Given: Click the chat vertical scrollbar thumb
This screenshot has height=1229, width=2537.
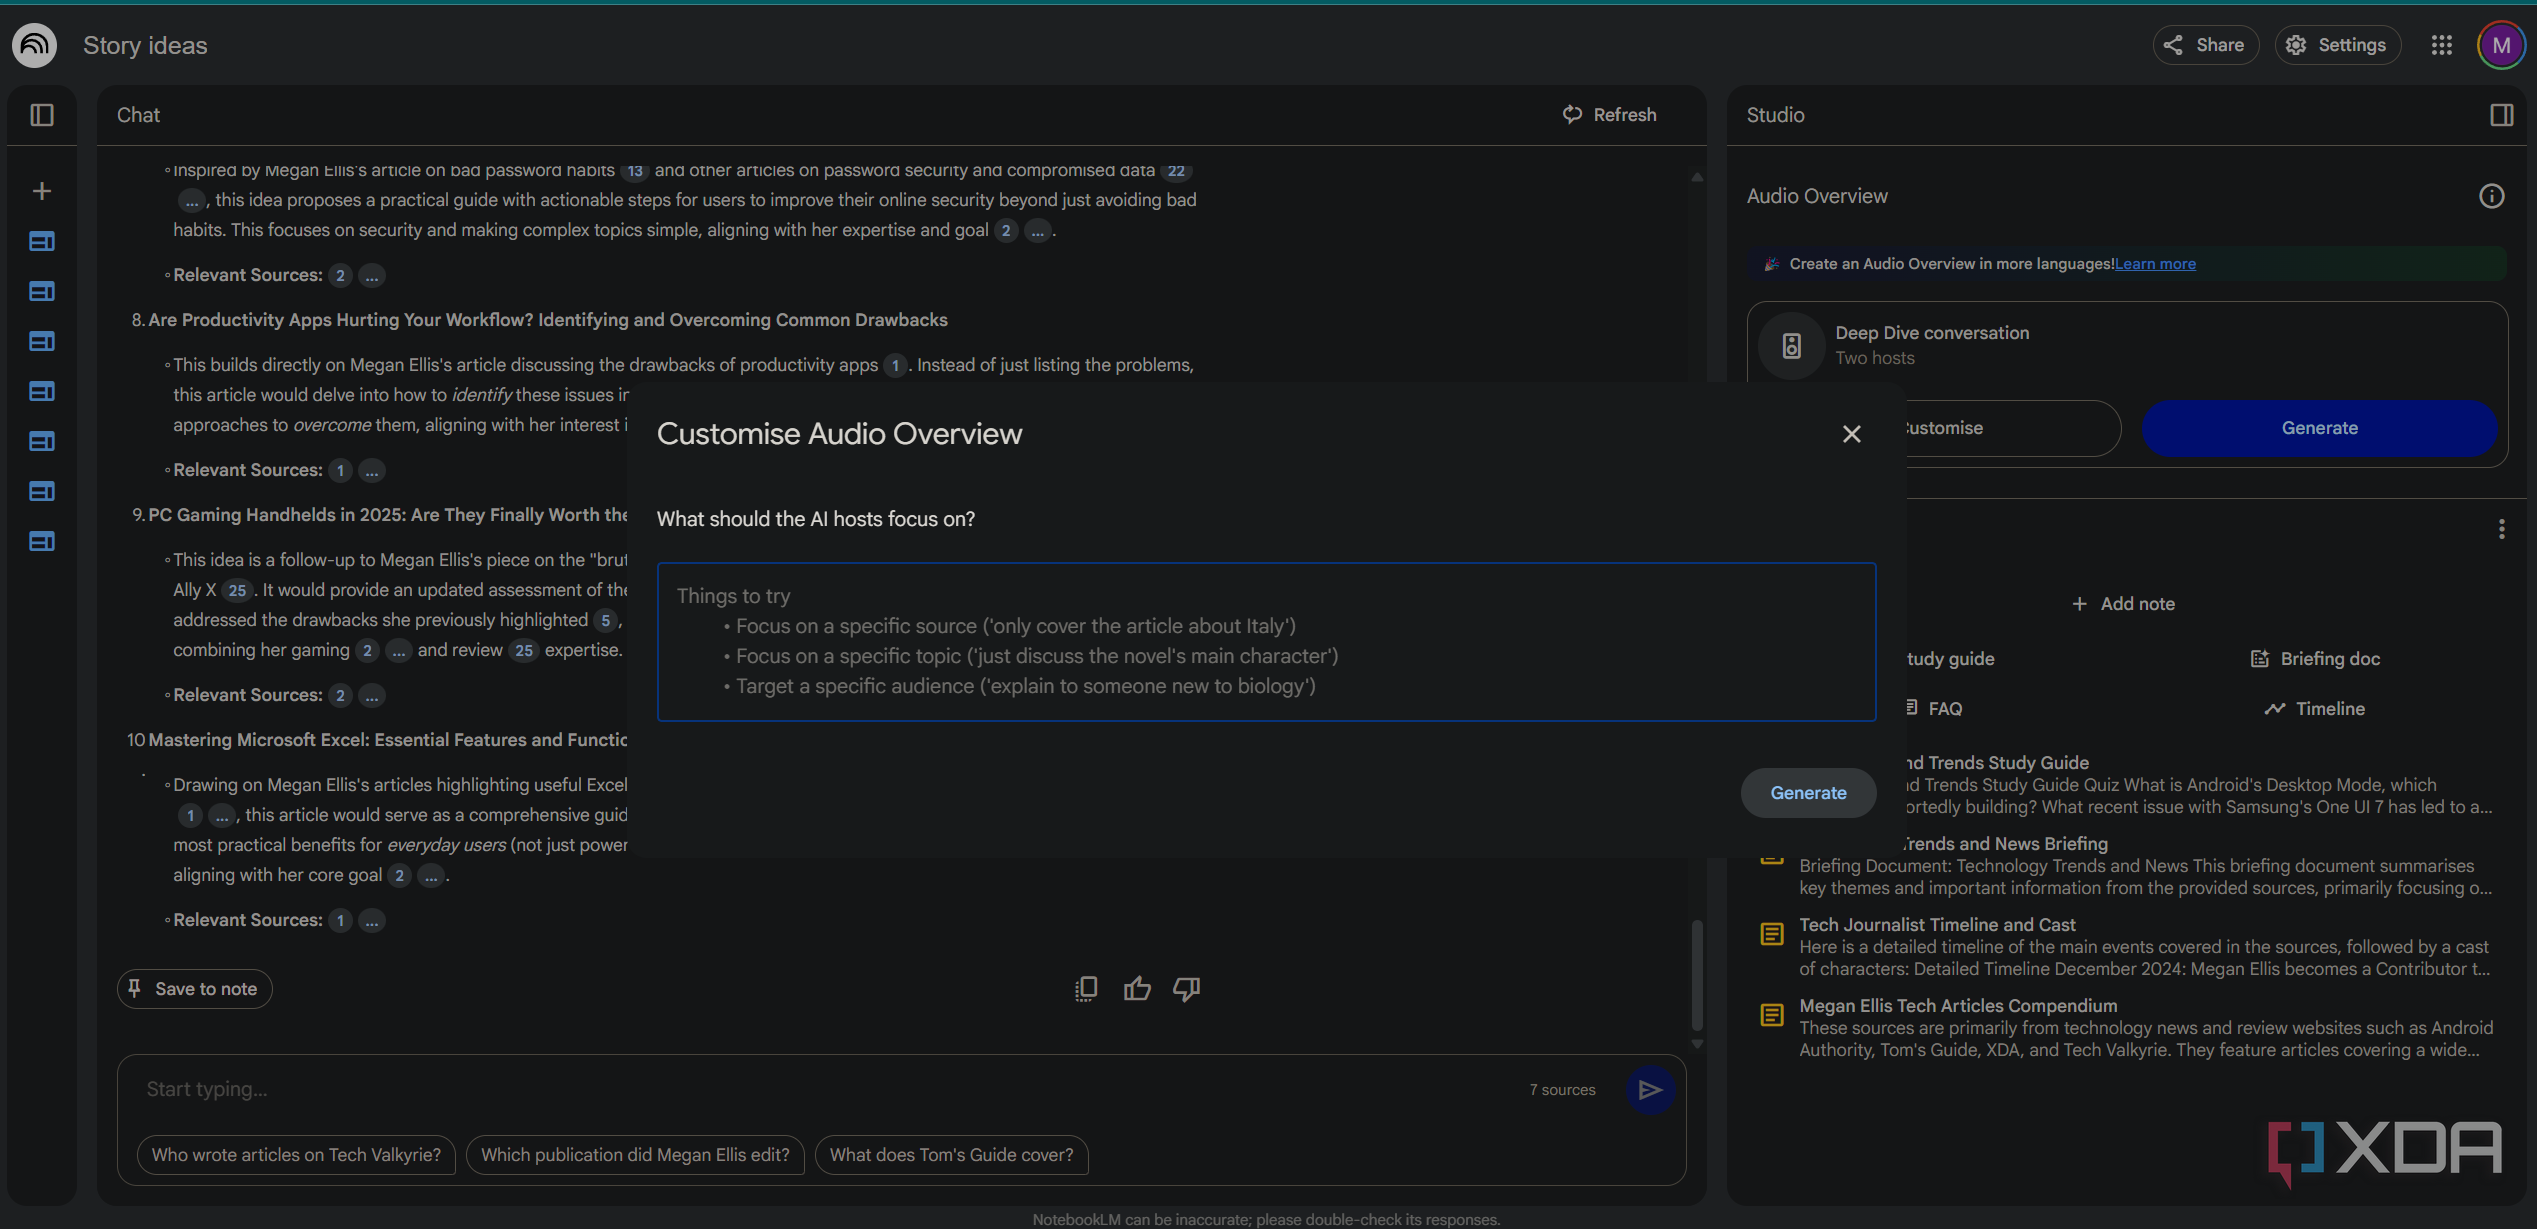Looking at the screenshot, I should click(1696, 974).
